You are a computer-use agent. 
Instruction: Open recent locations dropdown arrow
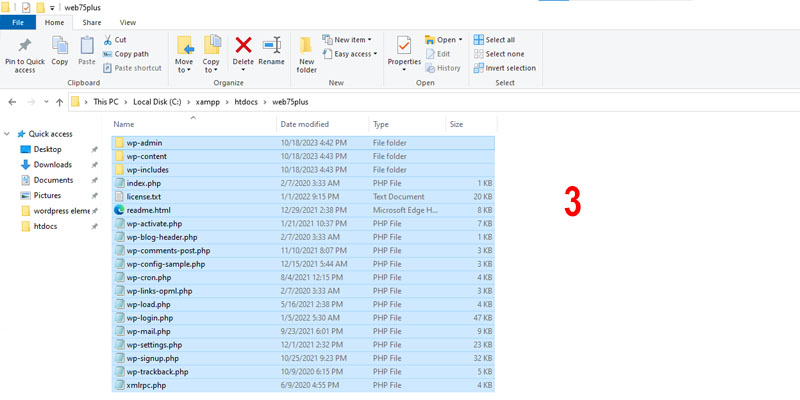(x=46, y=102)
